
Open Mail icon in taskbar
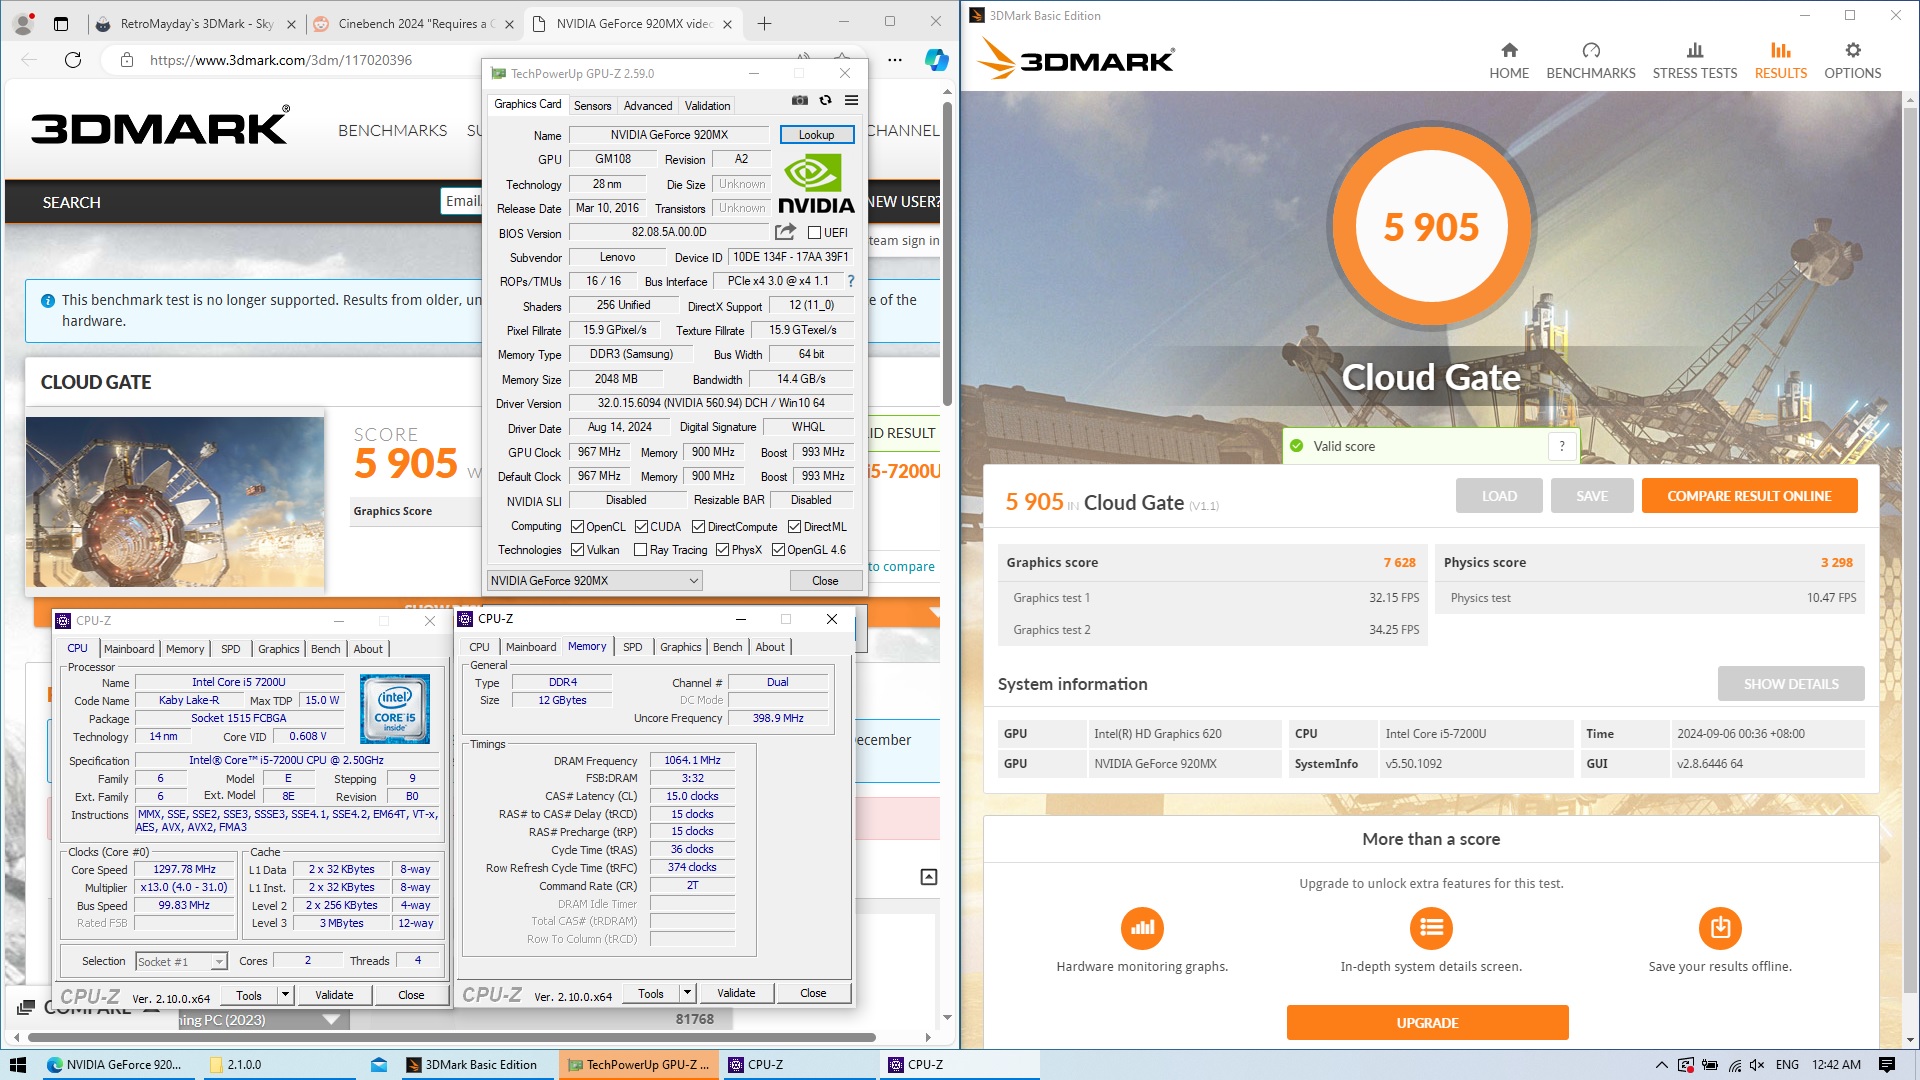(x=379, y=1065)
